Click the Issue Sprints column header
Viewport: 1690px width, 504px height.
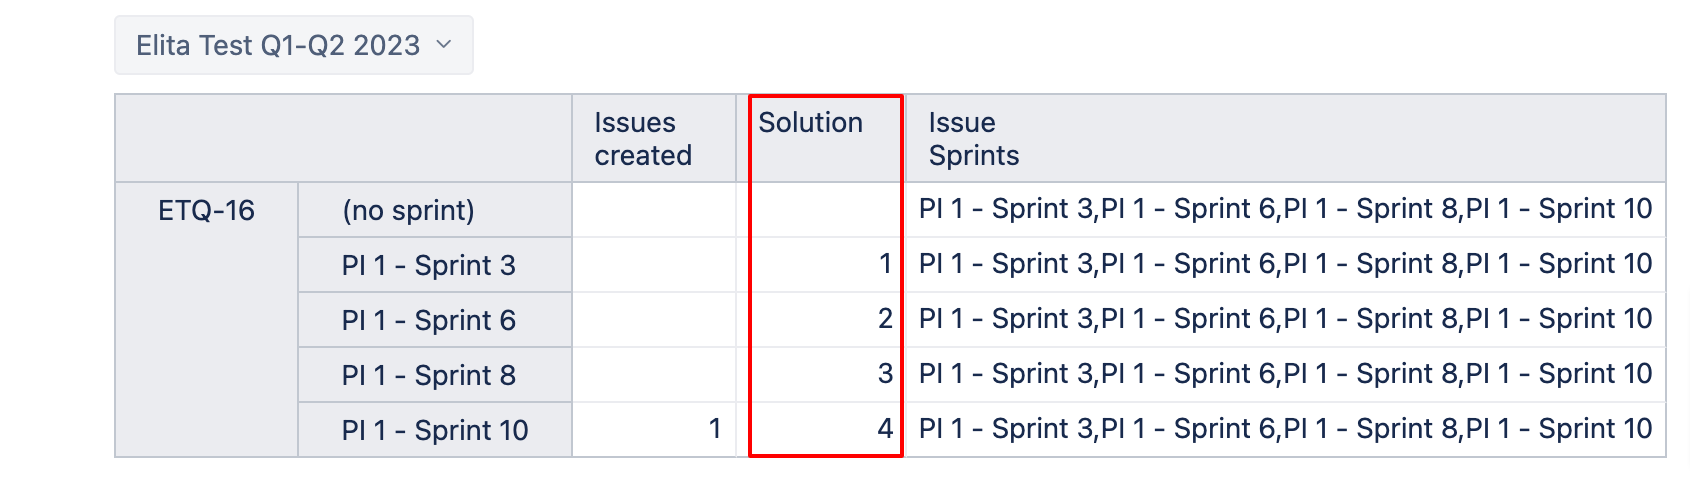tap(973, 139)
